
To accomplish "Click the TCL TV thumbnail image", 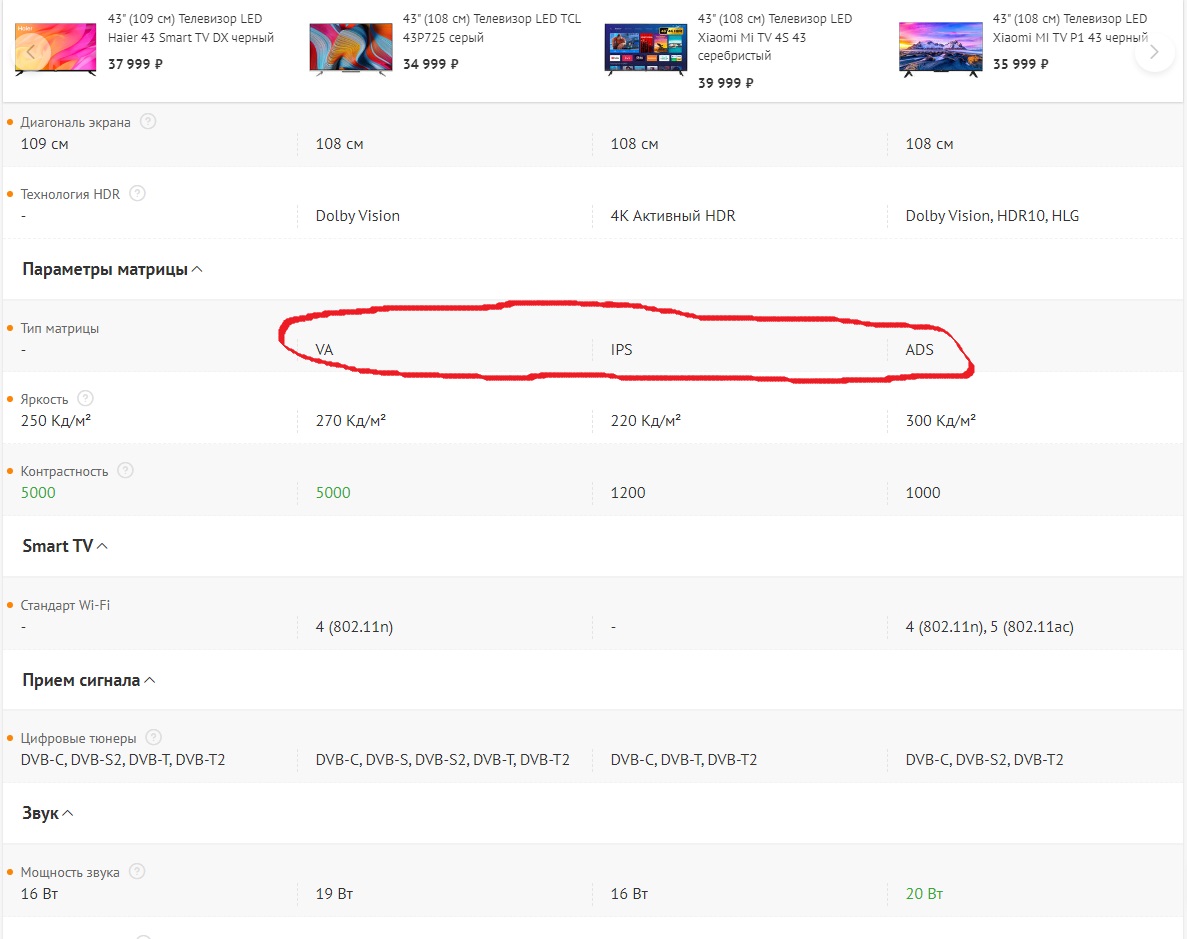I will (350, 48).
